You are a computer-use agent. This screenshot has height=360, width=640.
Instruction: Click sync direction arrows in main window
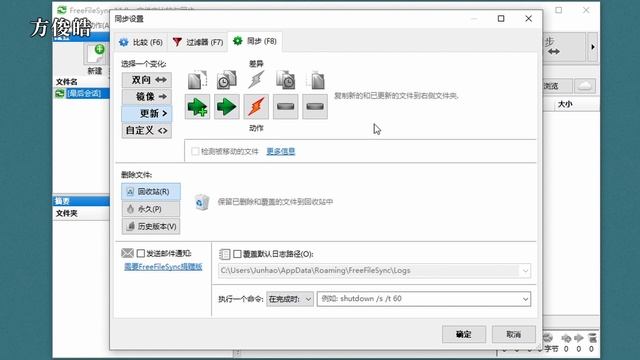[554, 51]
